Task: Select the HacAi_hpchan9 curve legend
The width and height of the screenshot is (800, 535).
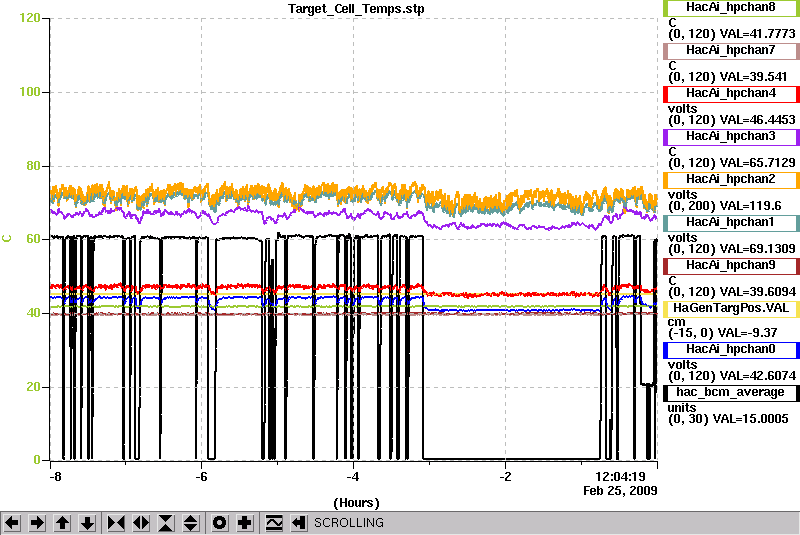Action: click(x=731, y=266)
